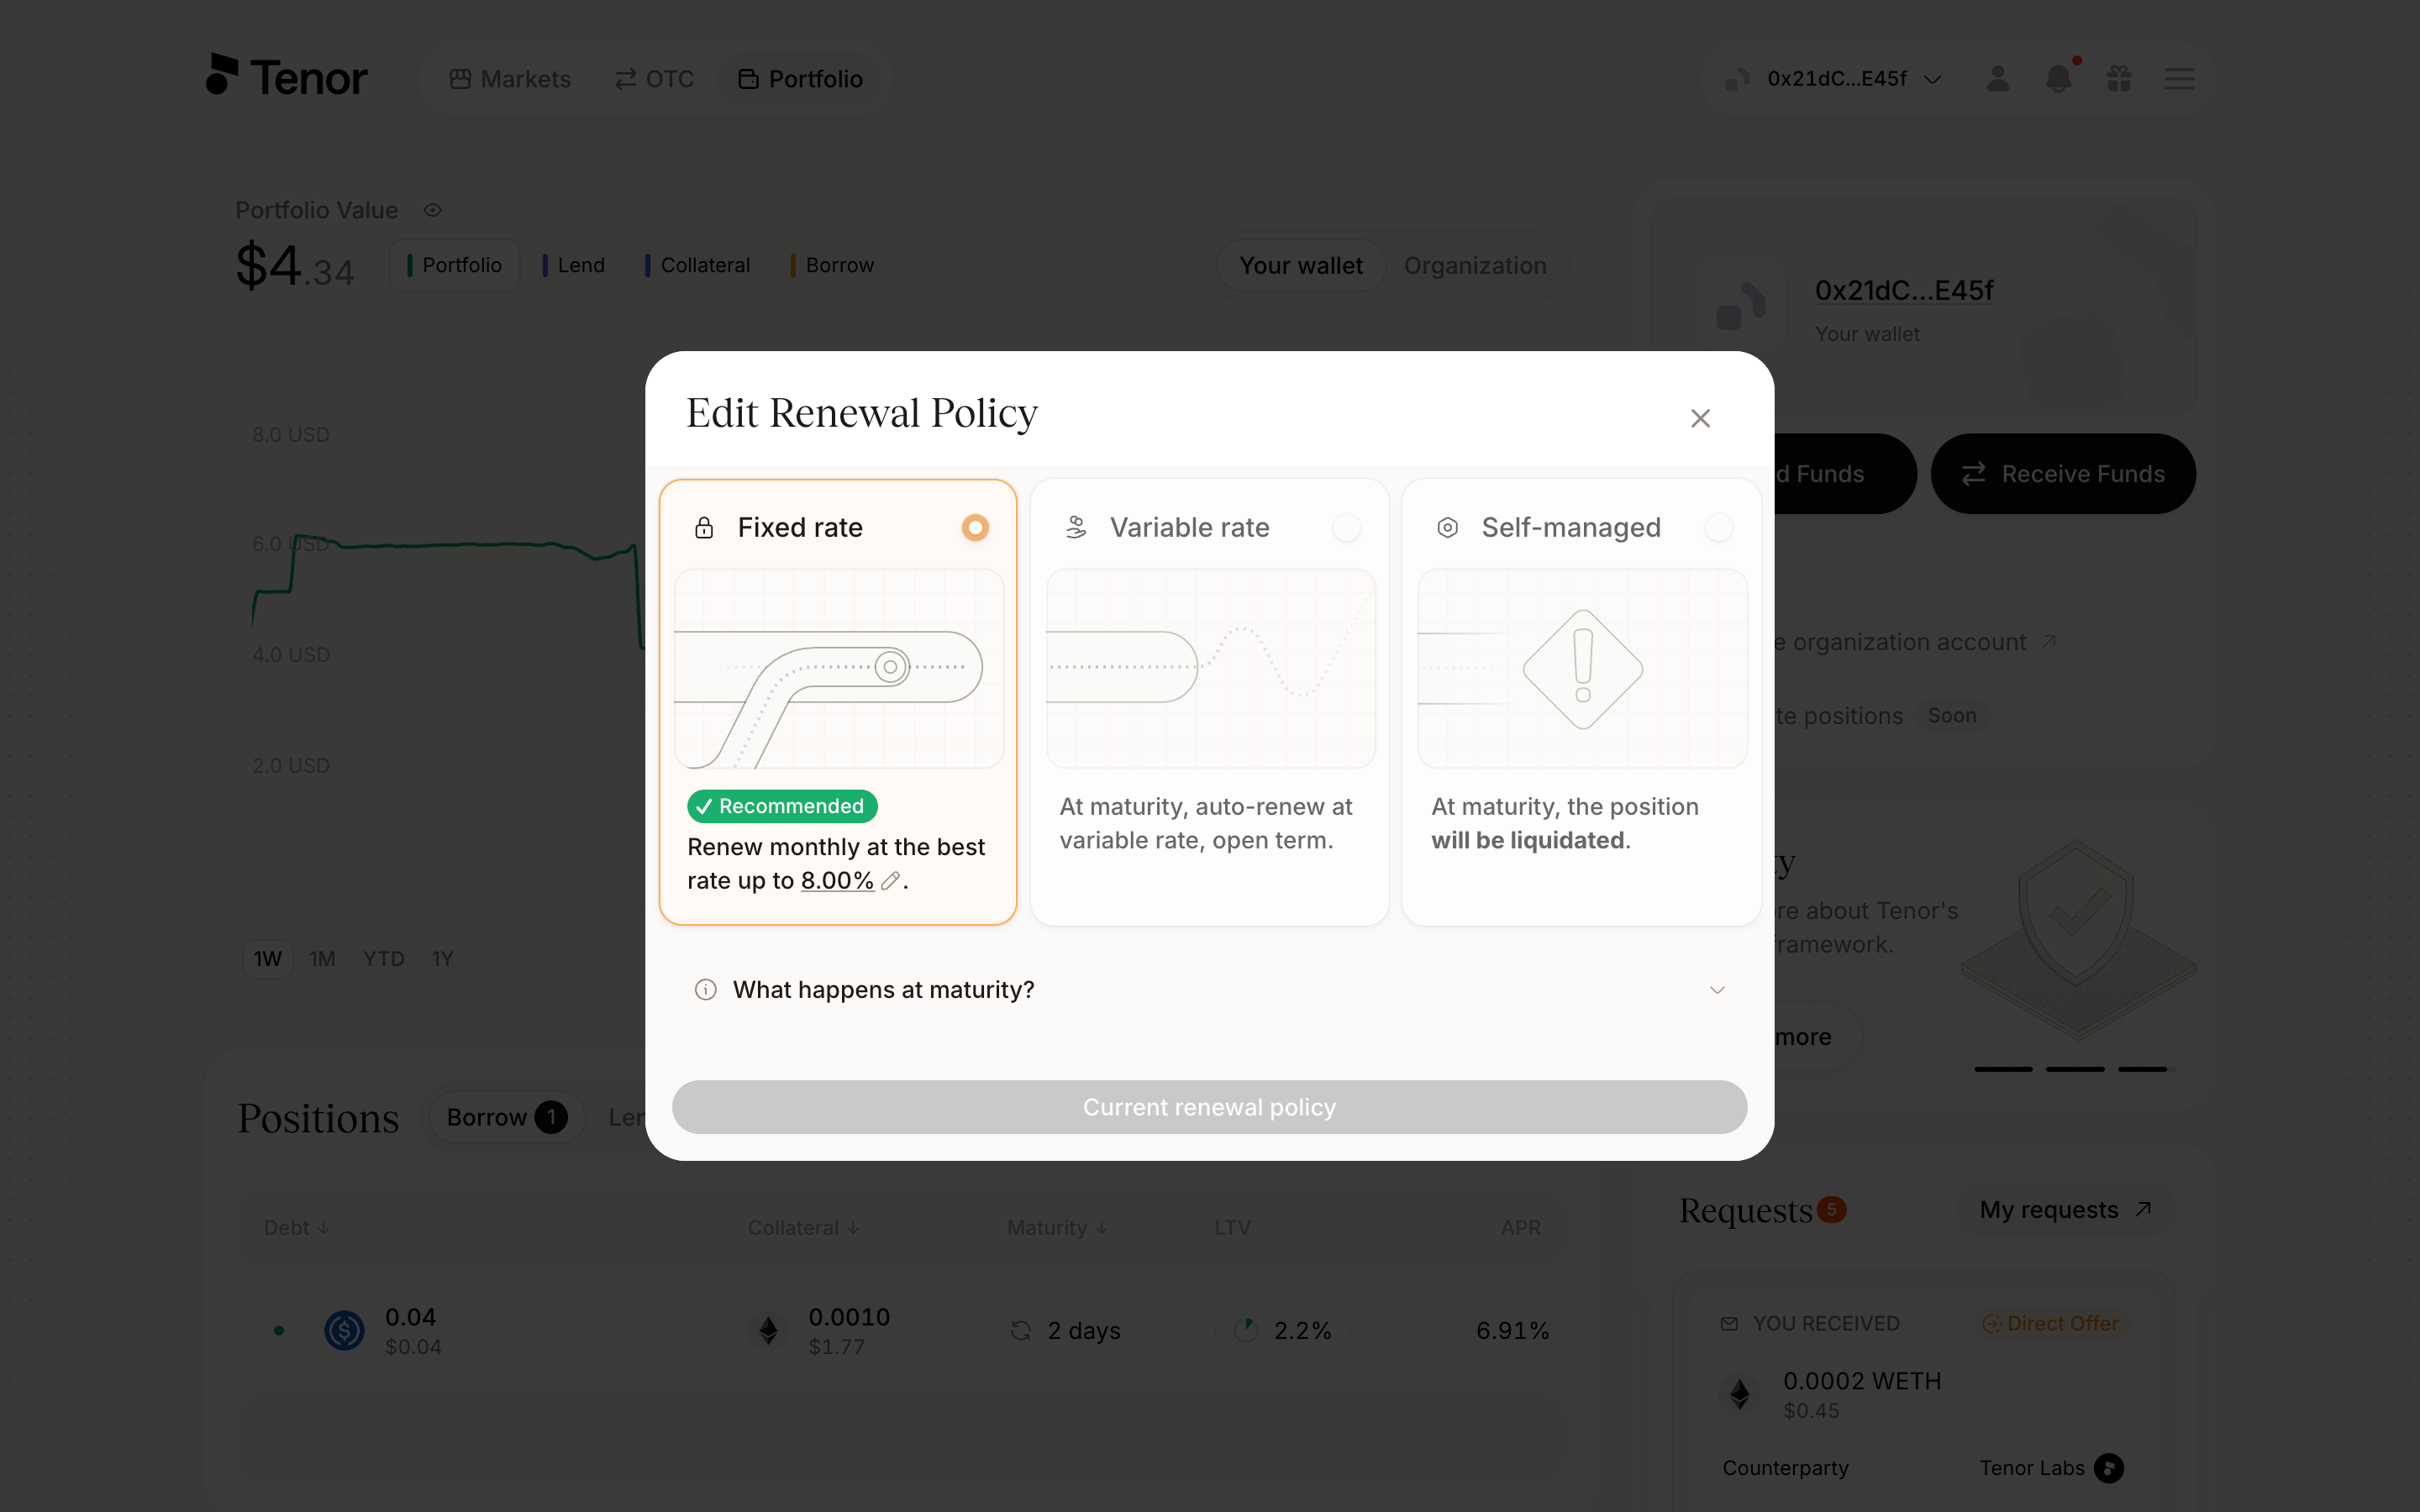This screenshot has width=2420, height=1512.
Task: Go to the Markets tab
Action: pos(510,79)
